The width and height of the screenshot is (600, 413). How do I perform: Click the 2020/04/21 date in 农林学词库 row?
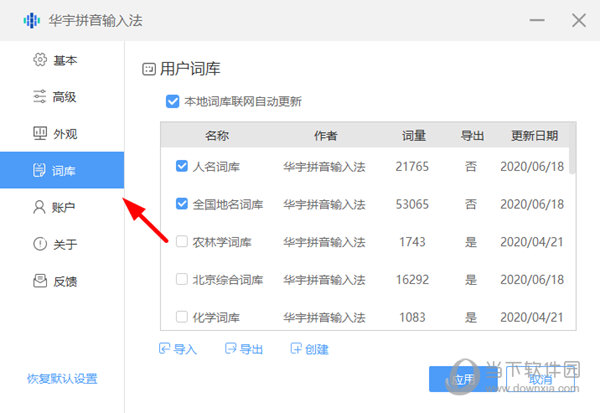pos(532,242)
